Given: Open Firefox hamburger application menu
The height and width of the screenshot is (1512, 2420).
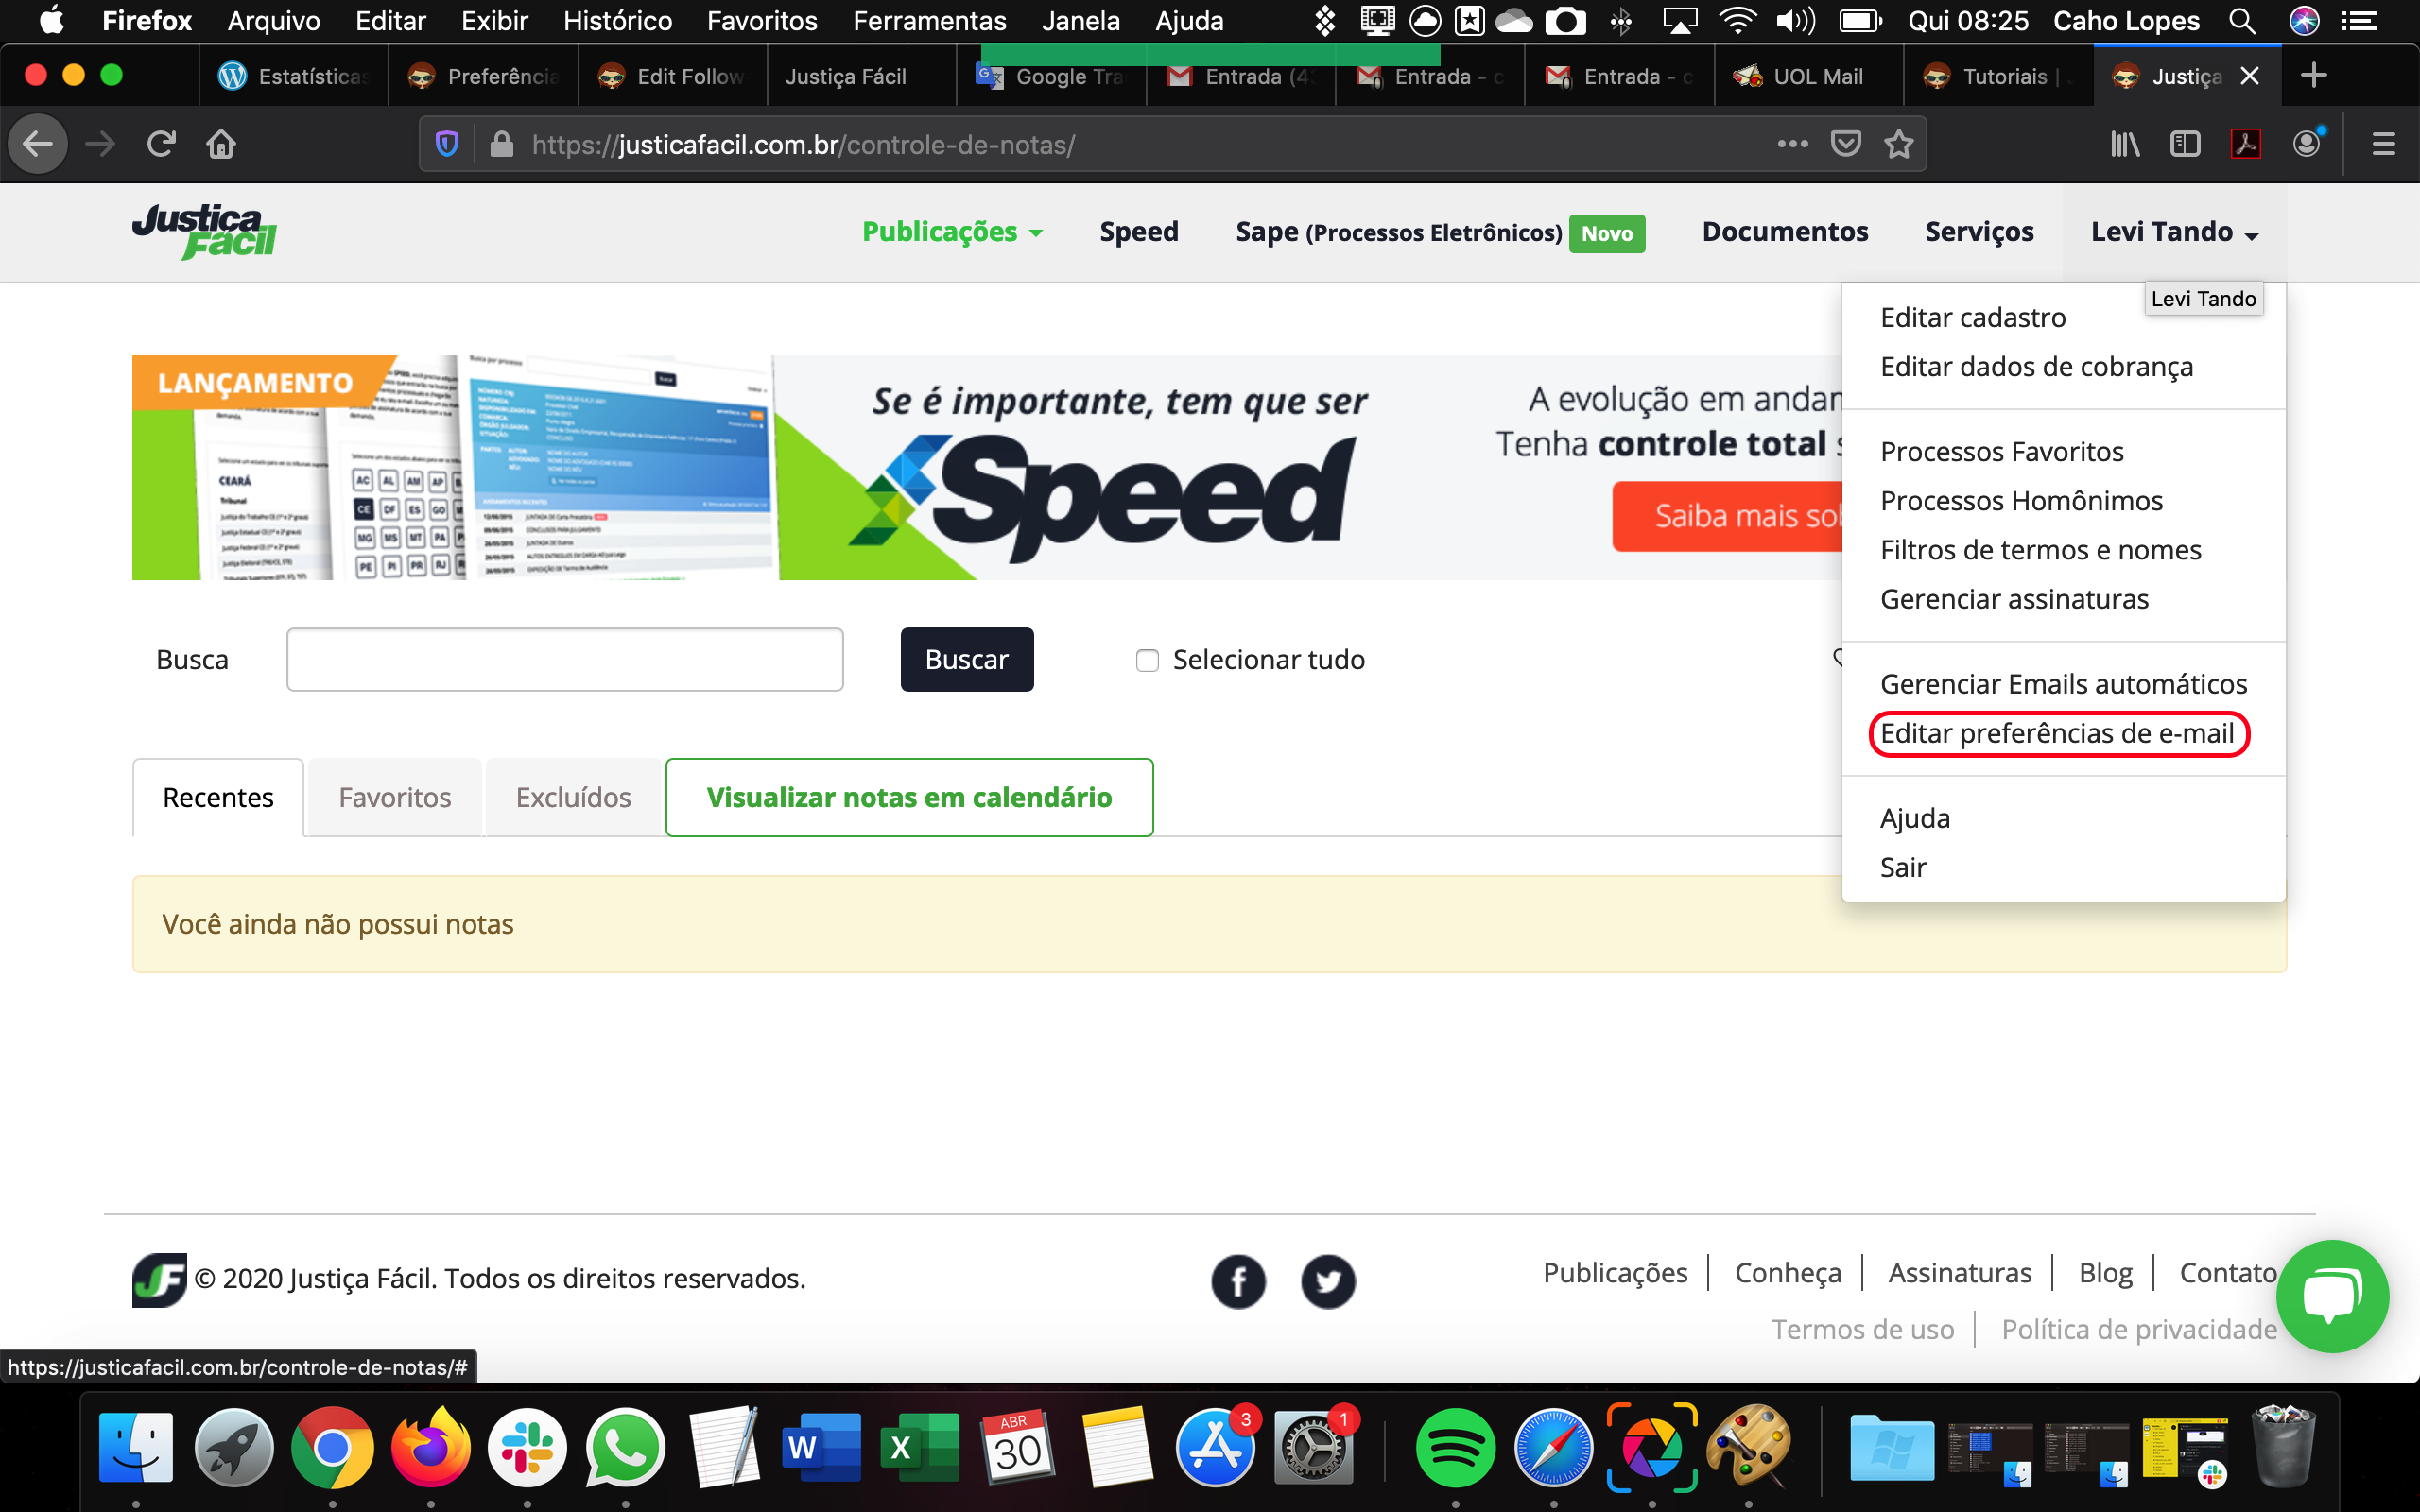Looking at the screenshot, I should tap(2383, 145).
